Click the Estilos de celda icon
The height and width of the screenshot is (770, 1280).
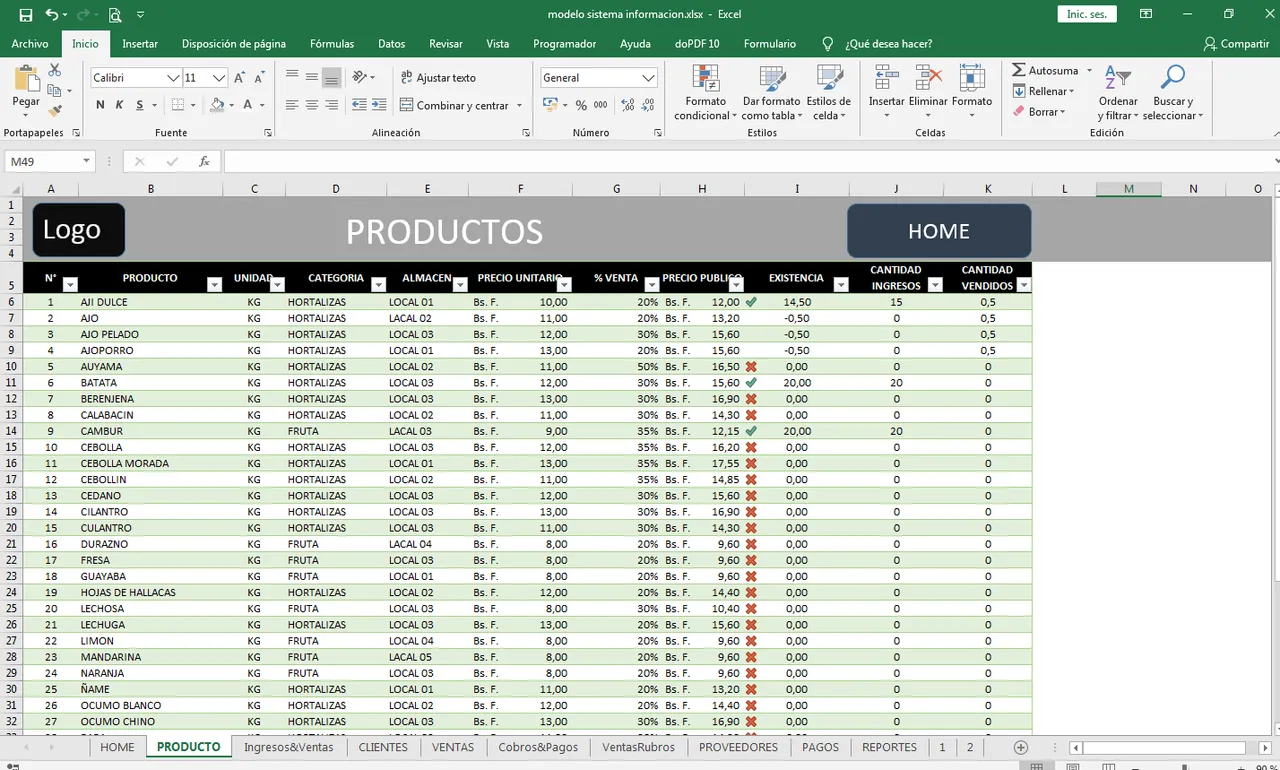point(828,78)
